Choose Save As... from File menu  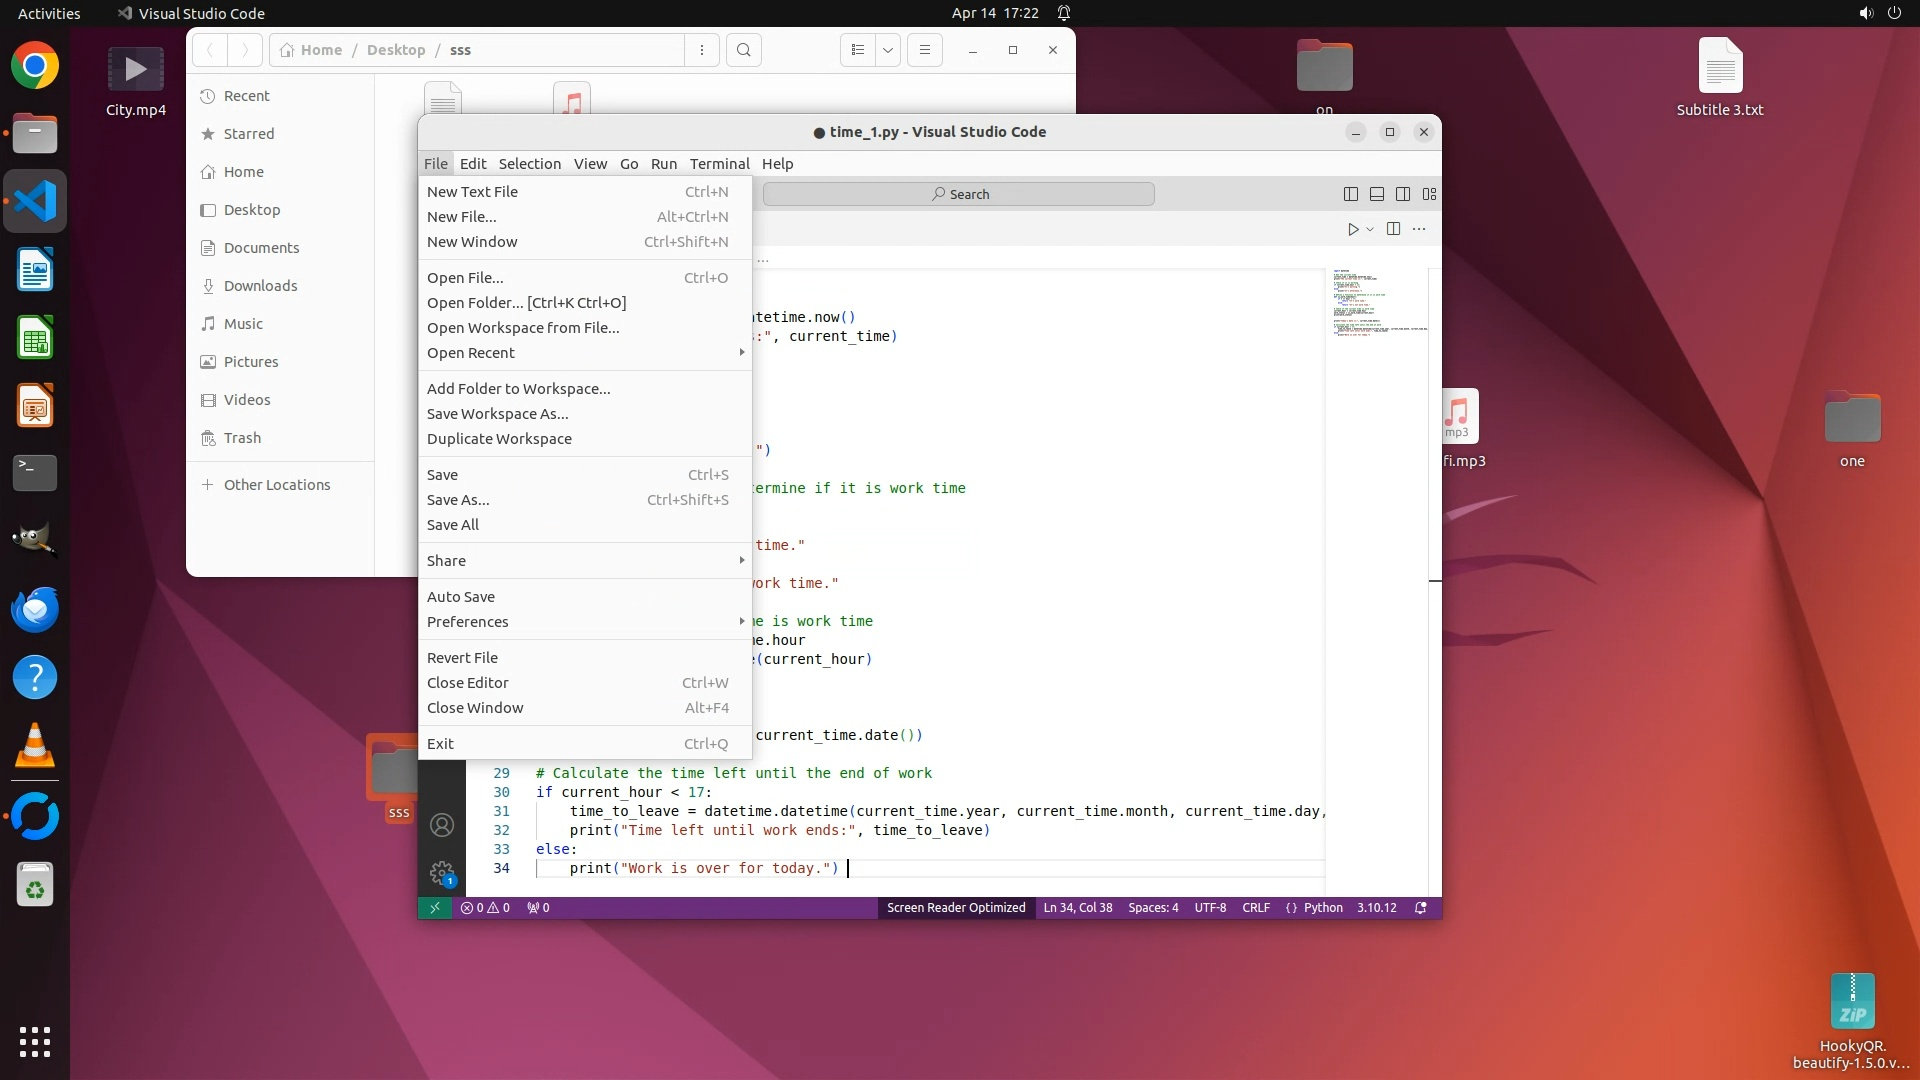coord(459,500)
